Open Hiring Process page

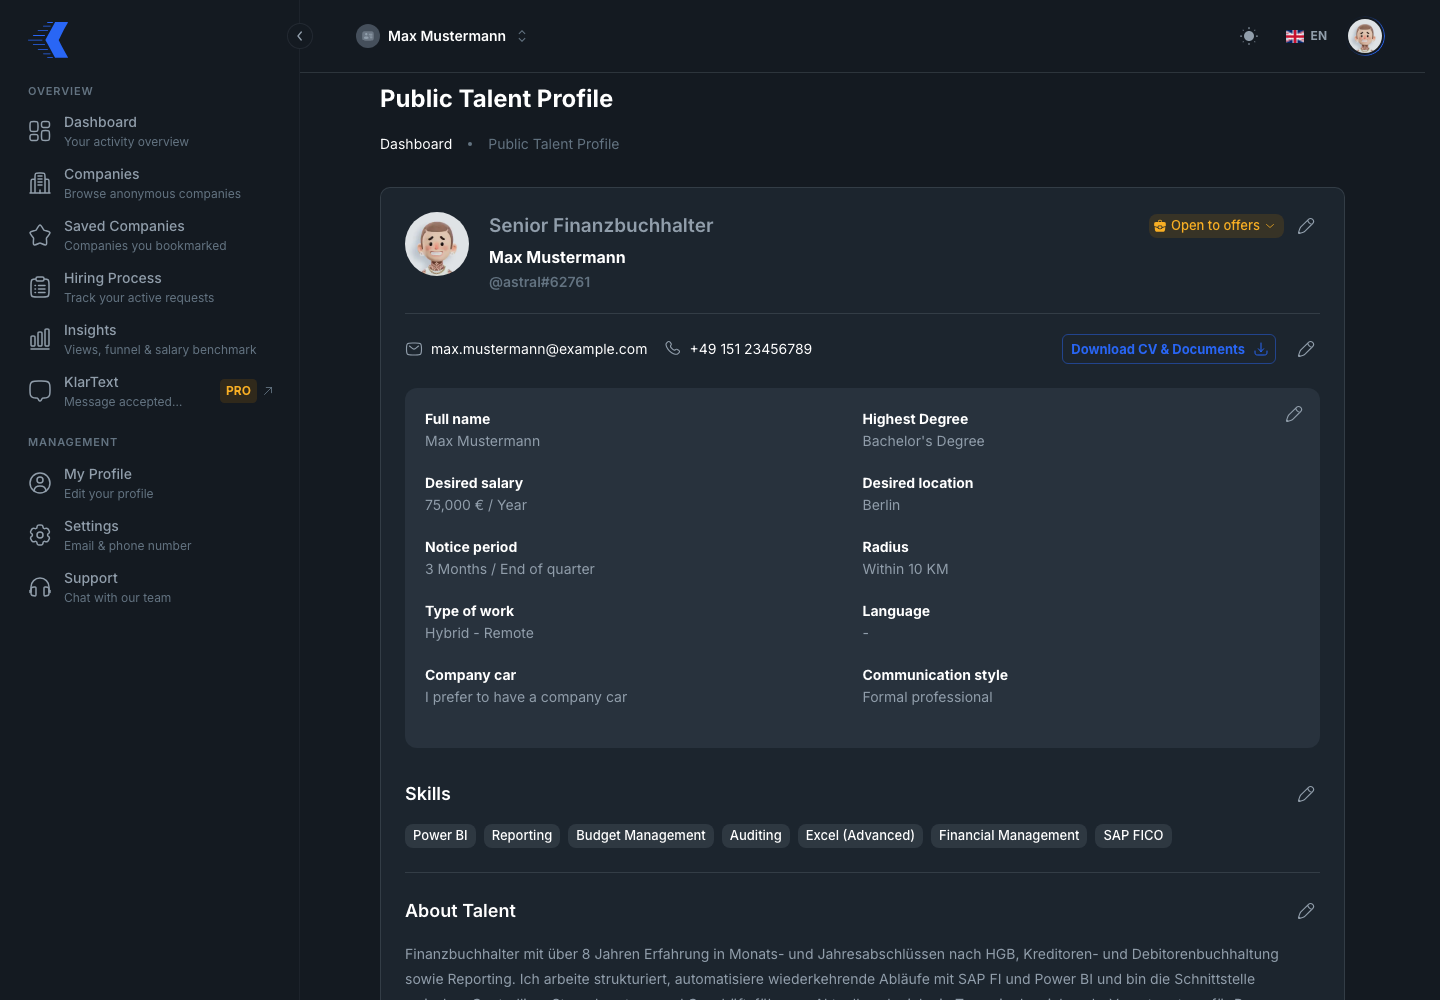(150, 287)
